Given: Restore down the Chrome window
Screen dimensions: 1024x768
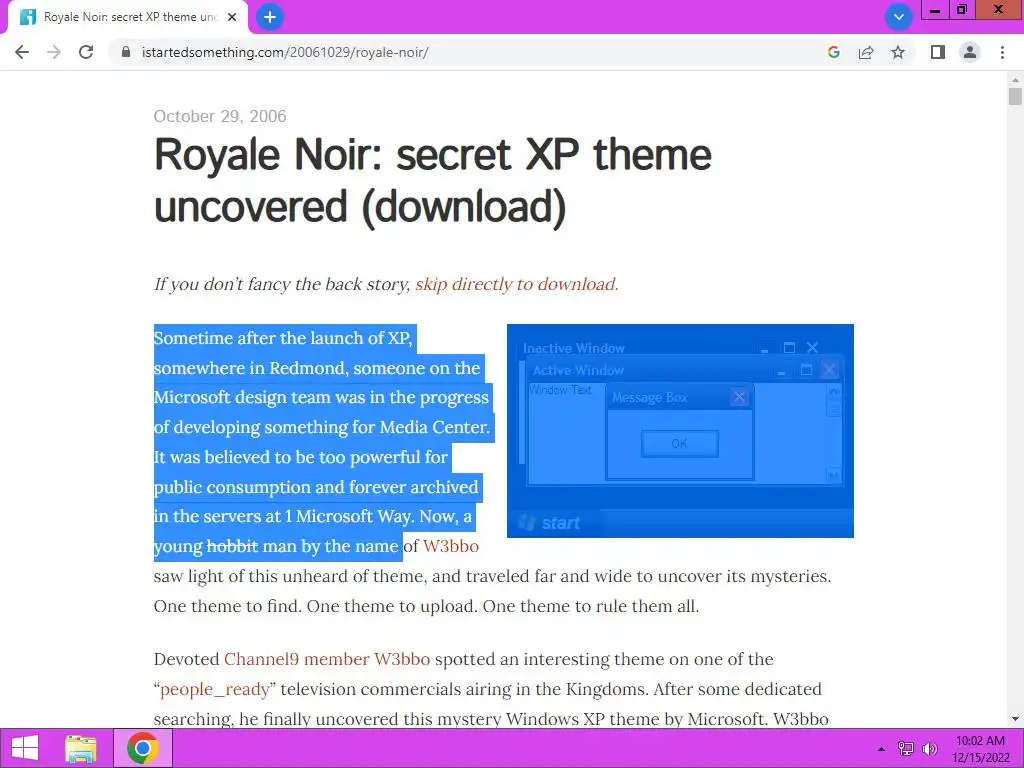Looking at the screenshot, I should coord(961,10).
